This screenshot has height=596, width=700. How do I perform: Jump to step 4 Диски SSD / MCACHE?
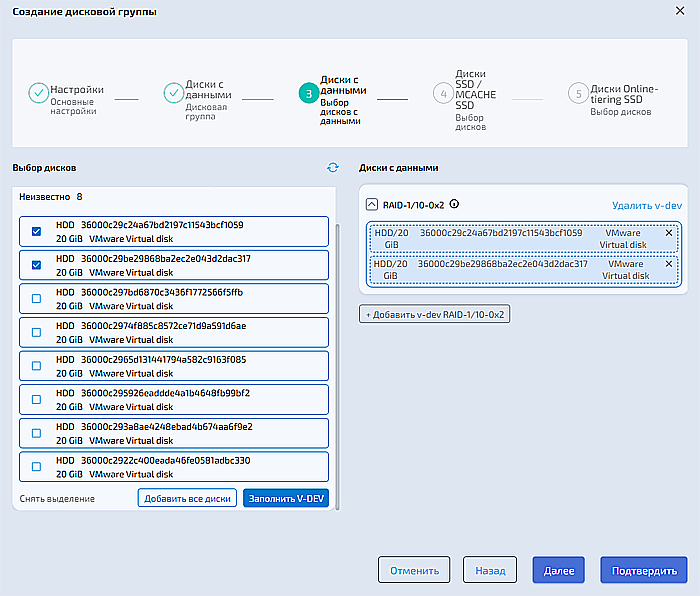443,93
